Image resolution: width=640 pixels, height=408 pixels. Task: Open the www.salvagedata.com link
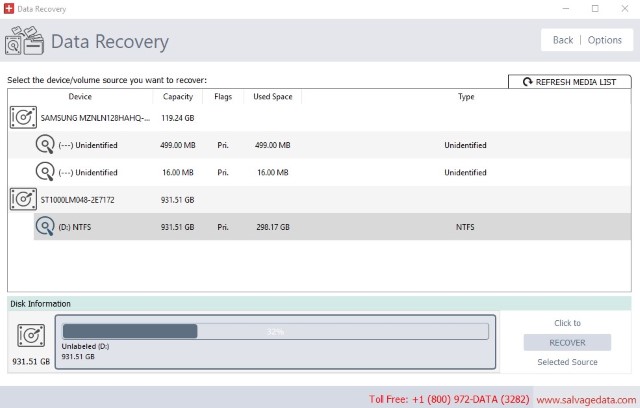[x=581, y=398]
